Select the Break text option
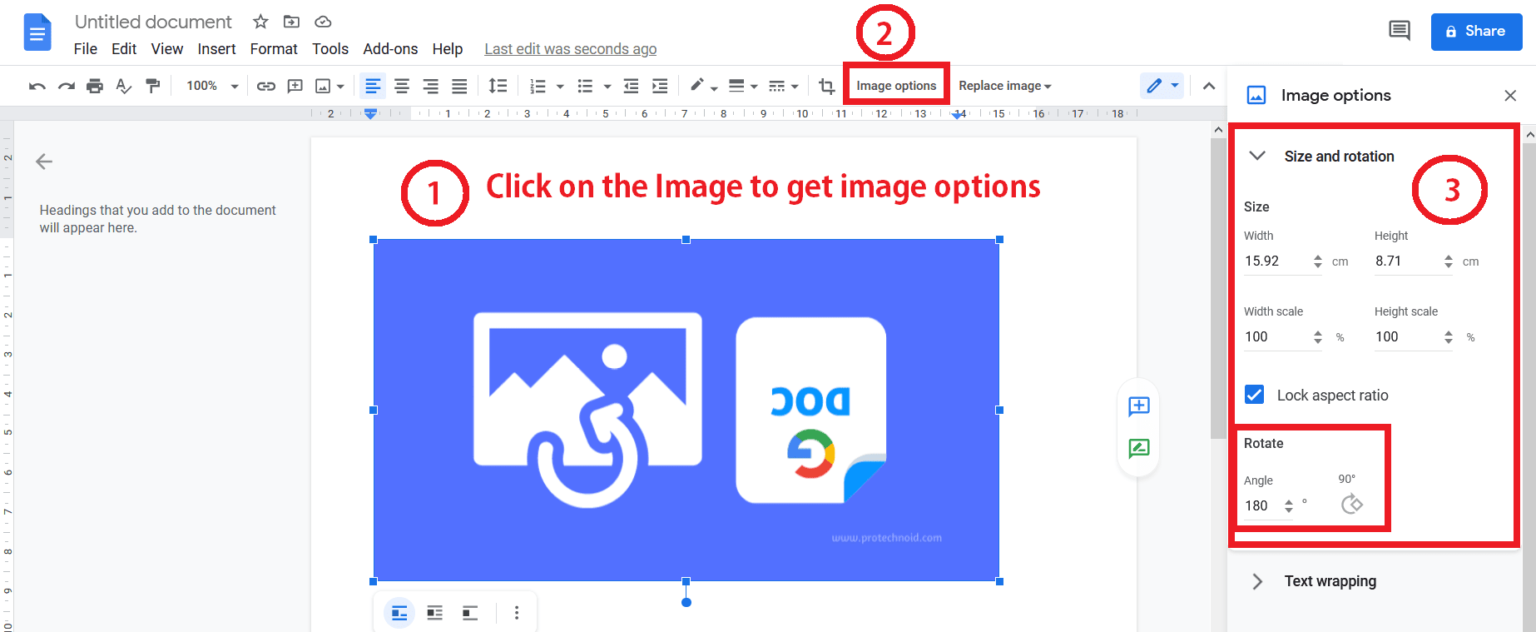The height and width of the screenshot is (632, 1536). [x=469, y=612]
